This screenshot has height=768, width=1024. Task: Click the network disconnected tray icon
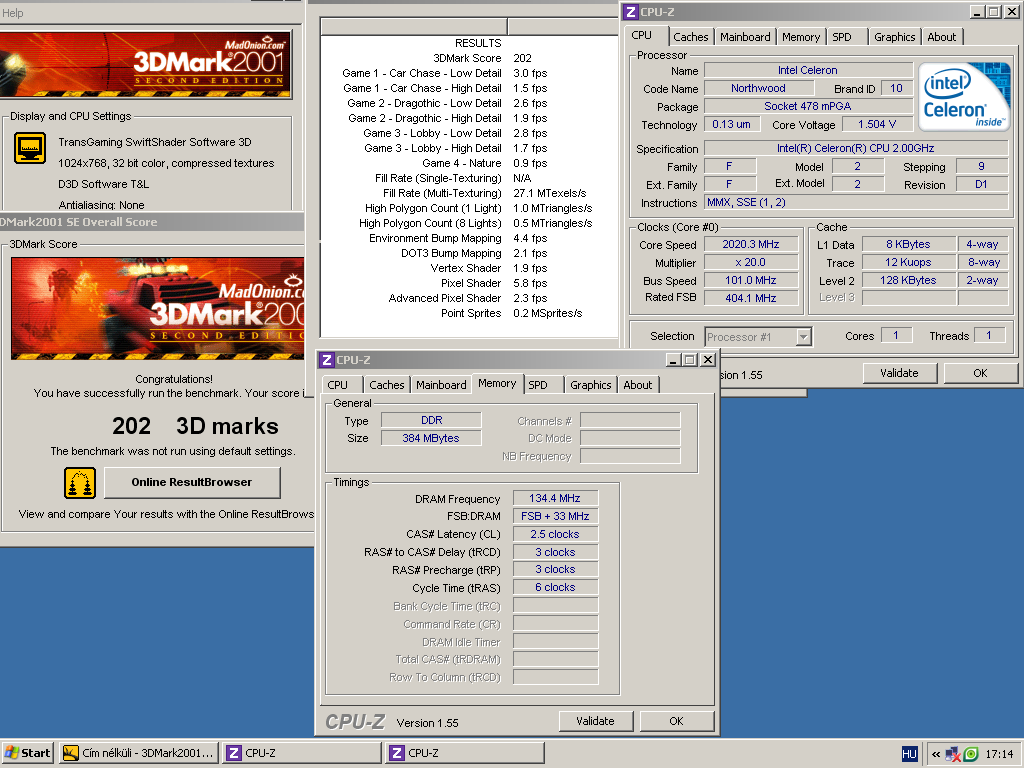click(x=953, y=754)
